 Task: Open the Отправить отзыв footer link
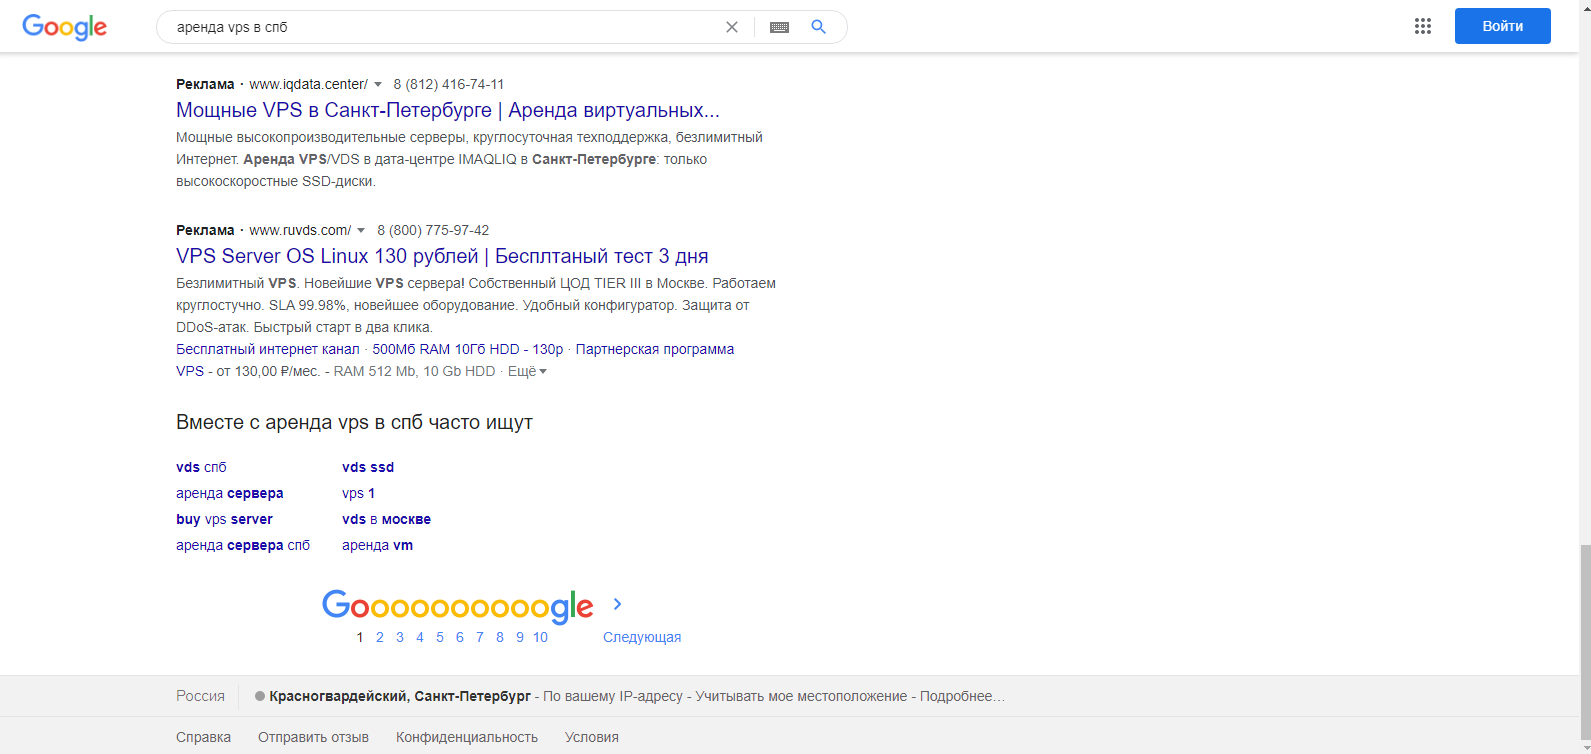(313, 737)
